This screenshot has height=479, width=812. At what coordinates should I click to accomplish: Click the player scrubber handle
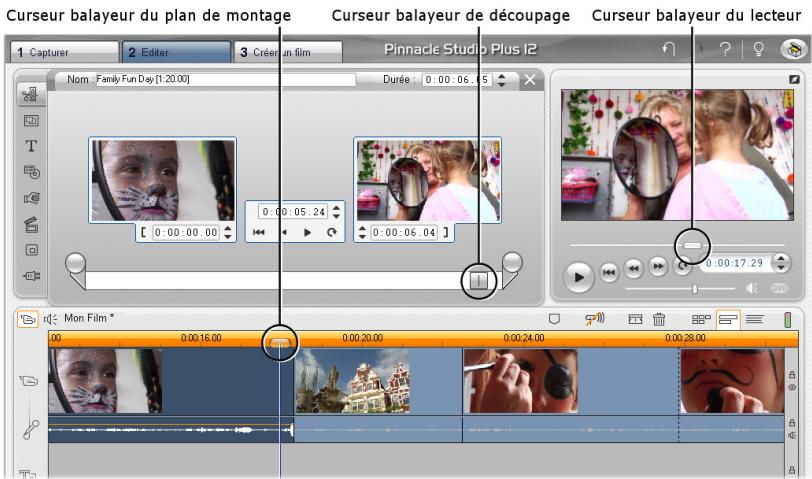tap(692, 245)
